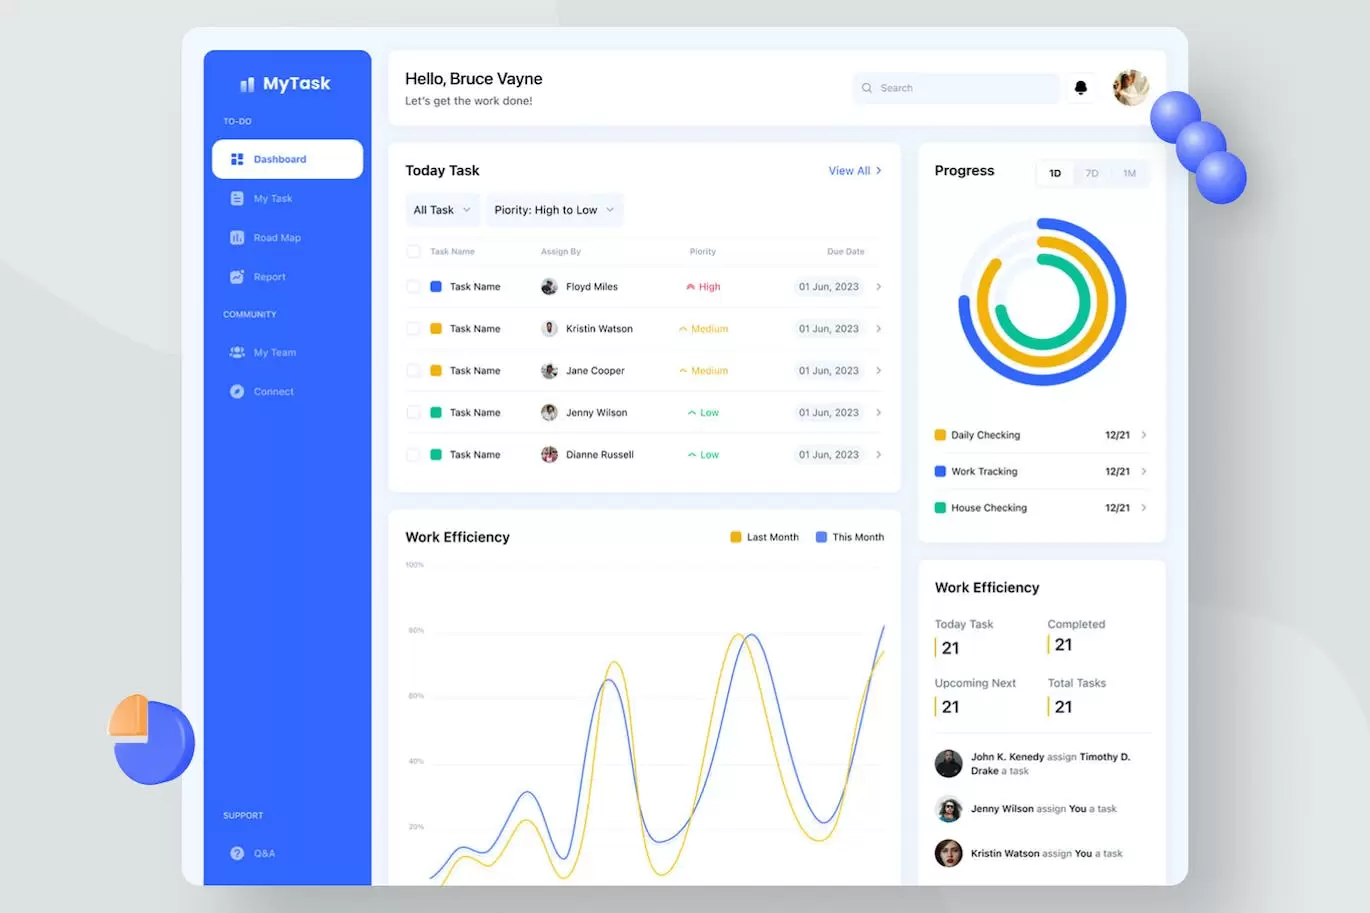Image resolution: width=1370 pixels, height=913 pixels.
Task: Check the Jenny Wilson task checkbox
Action: click(413, 413)
